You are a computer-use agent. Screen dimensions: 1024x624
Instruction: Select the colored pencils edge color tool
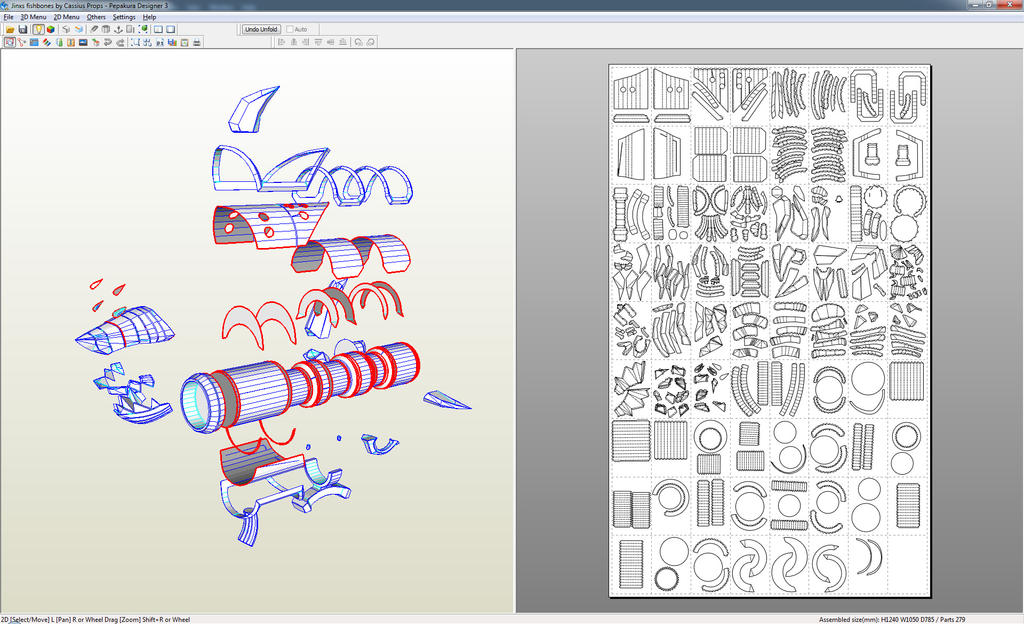46,42
